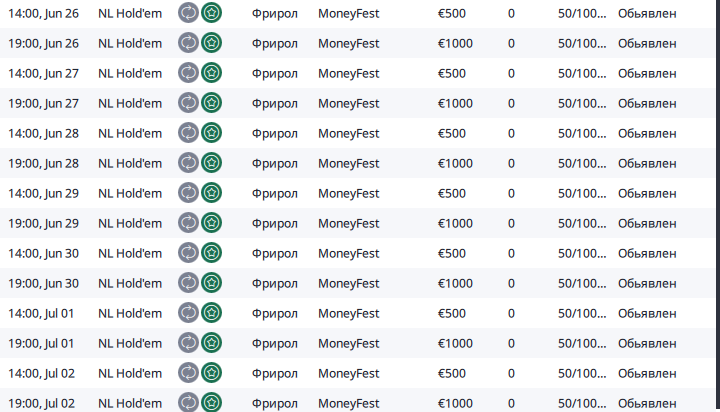Click the grey re-entry icon for 19:00, Jul 02
This screenshot has width=720, height=412.
[x=189, y=403]
